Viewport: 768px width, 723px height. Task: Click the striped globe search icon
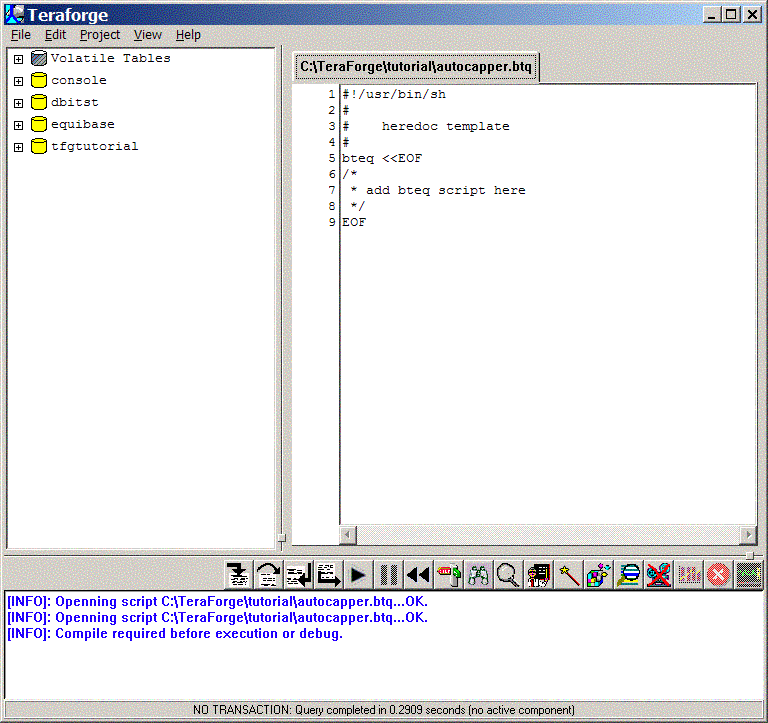click(629, 575)
